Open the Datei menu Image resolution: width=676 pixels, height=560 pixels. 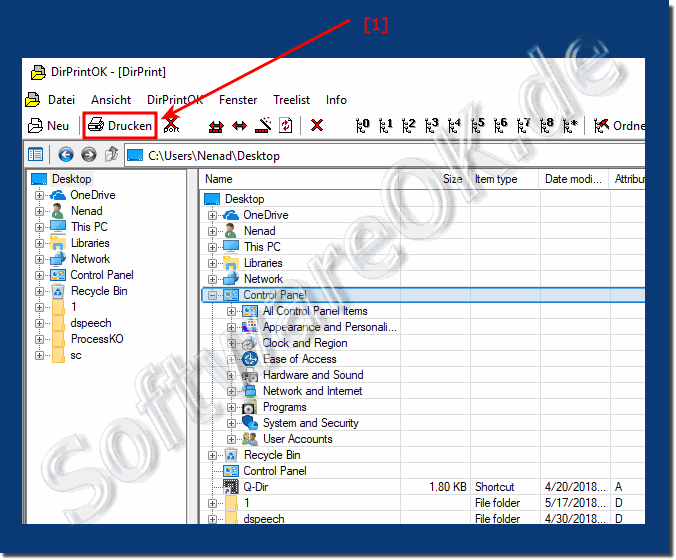pyautogui.click(x=61, y=100)
